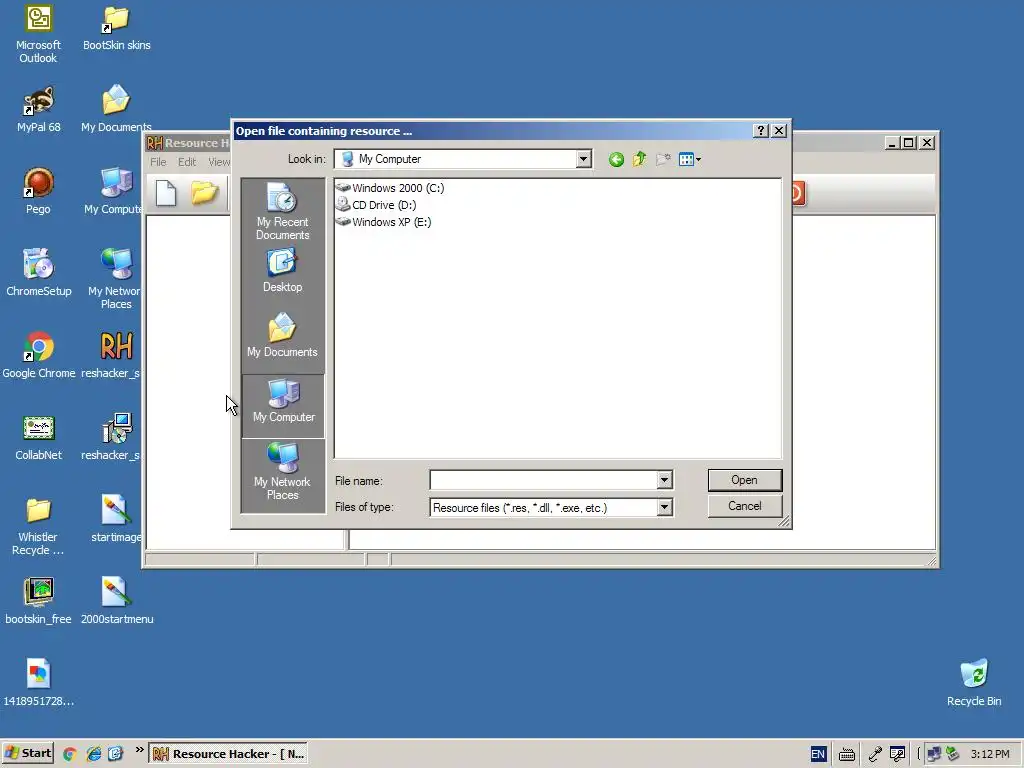This screenshot has width=1024, height=768.
Task: Expand Quick Launch overflow chevron
Action: [x=139, y=750]
